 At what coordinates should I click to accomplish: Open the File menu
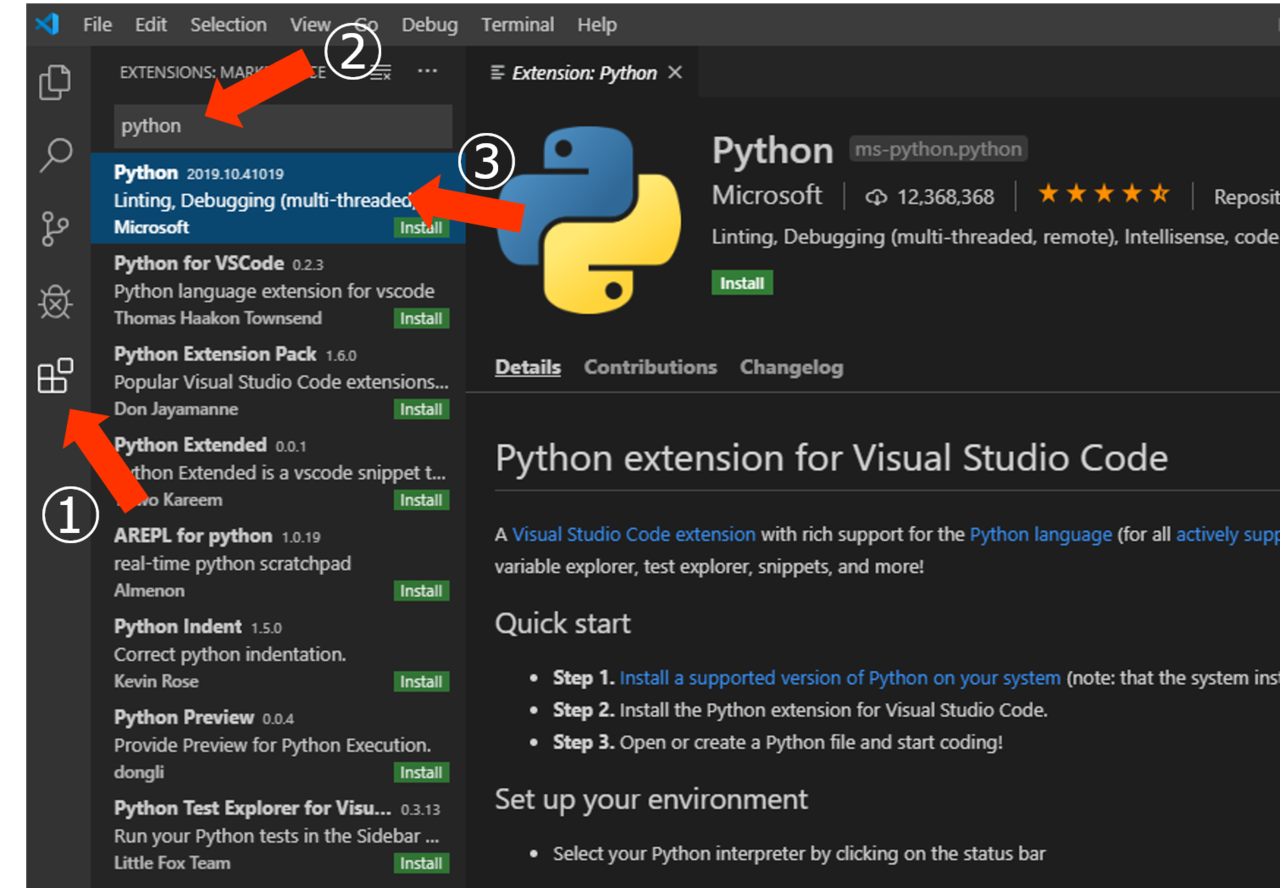click(x=97, y=24)
